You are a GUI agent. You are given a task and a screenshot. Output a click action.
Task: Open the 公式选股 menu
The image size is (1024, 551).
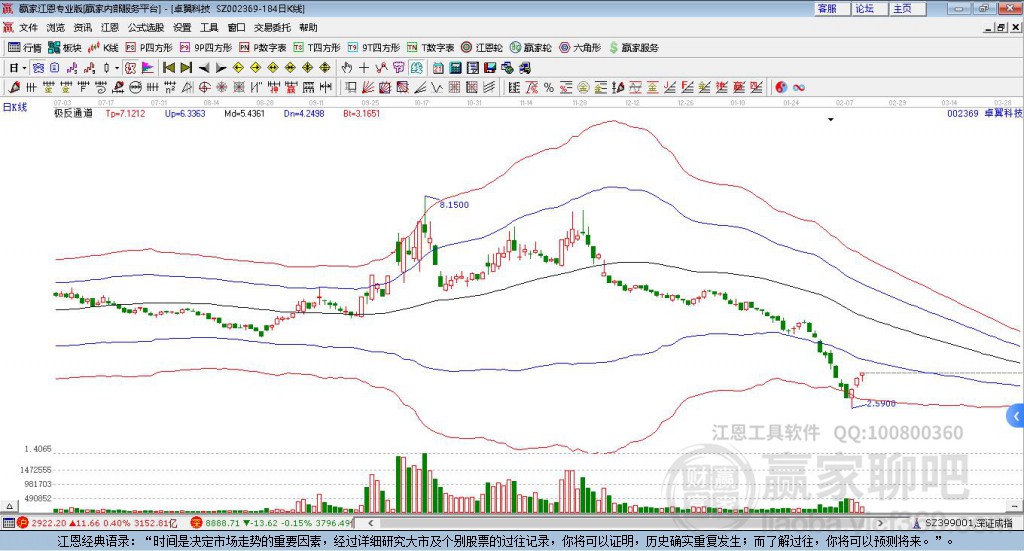click(146, 27)
